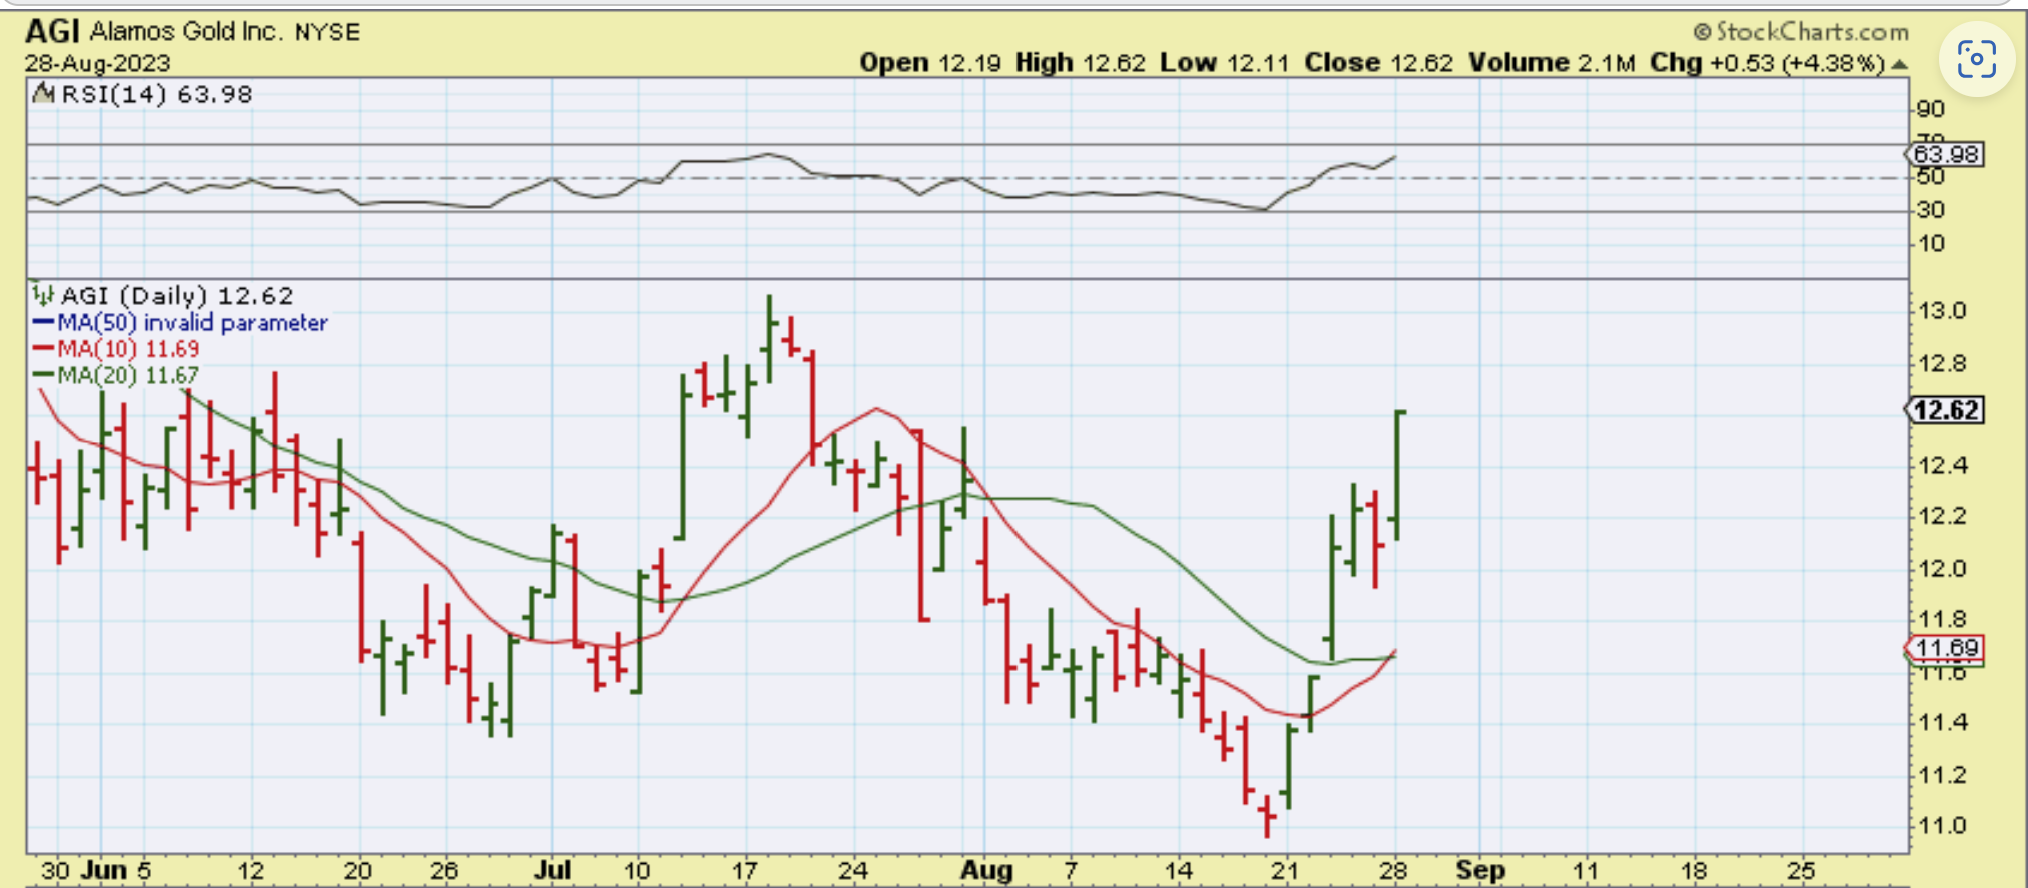
Task: Click the green MA(20) legend line
Action: click(43, 375)
